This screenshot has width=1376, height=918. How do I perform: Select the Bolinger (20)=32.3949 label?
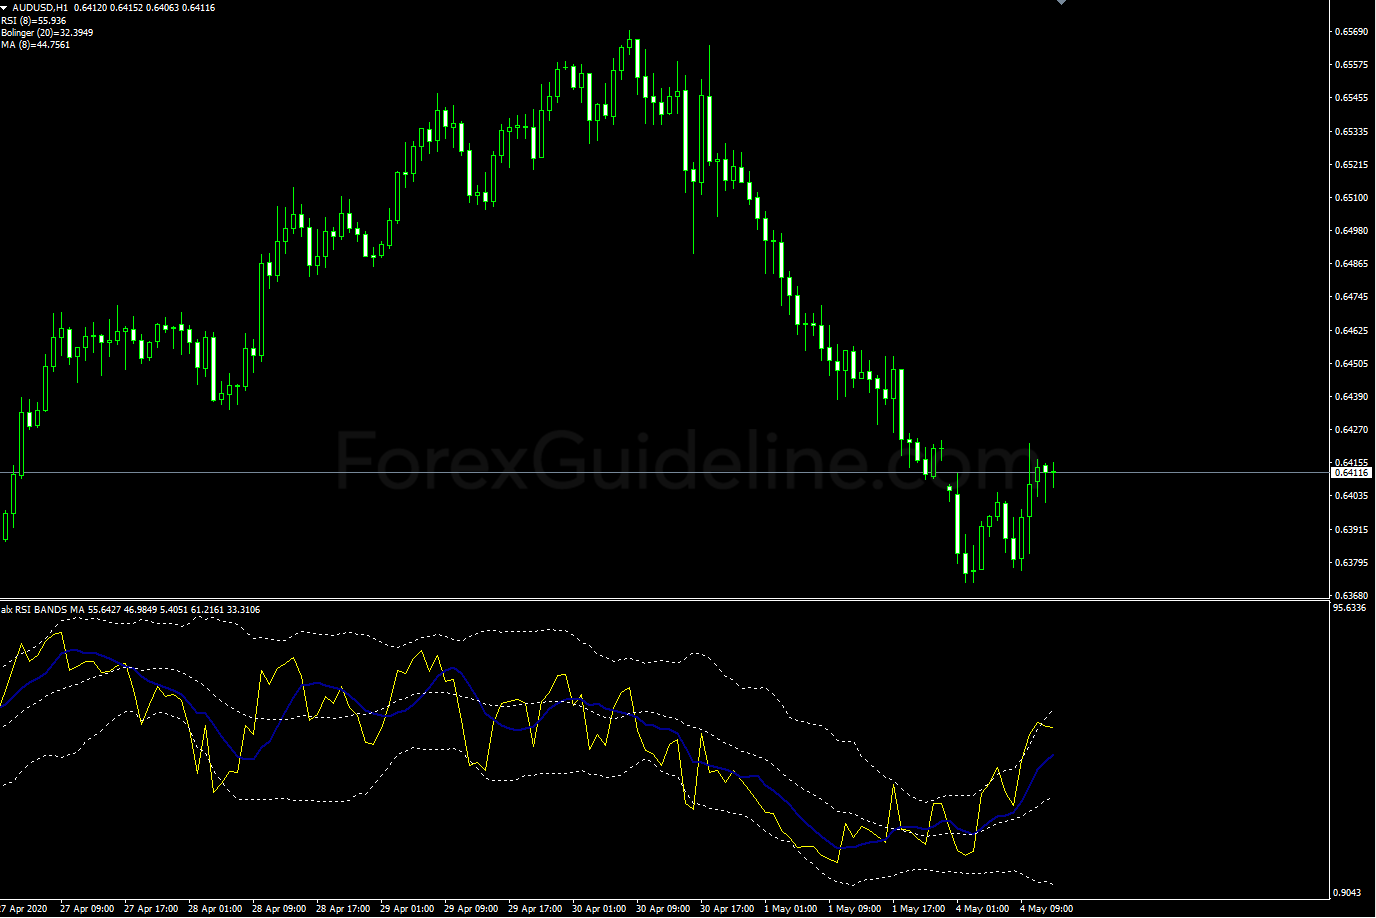47,33
